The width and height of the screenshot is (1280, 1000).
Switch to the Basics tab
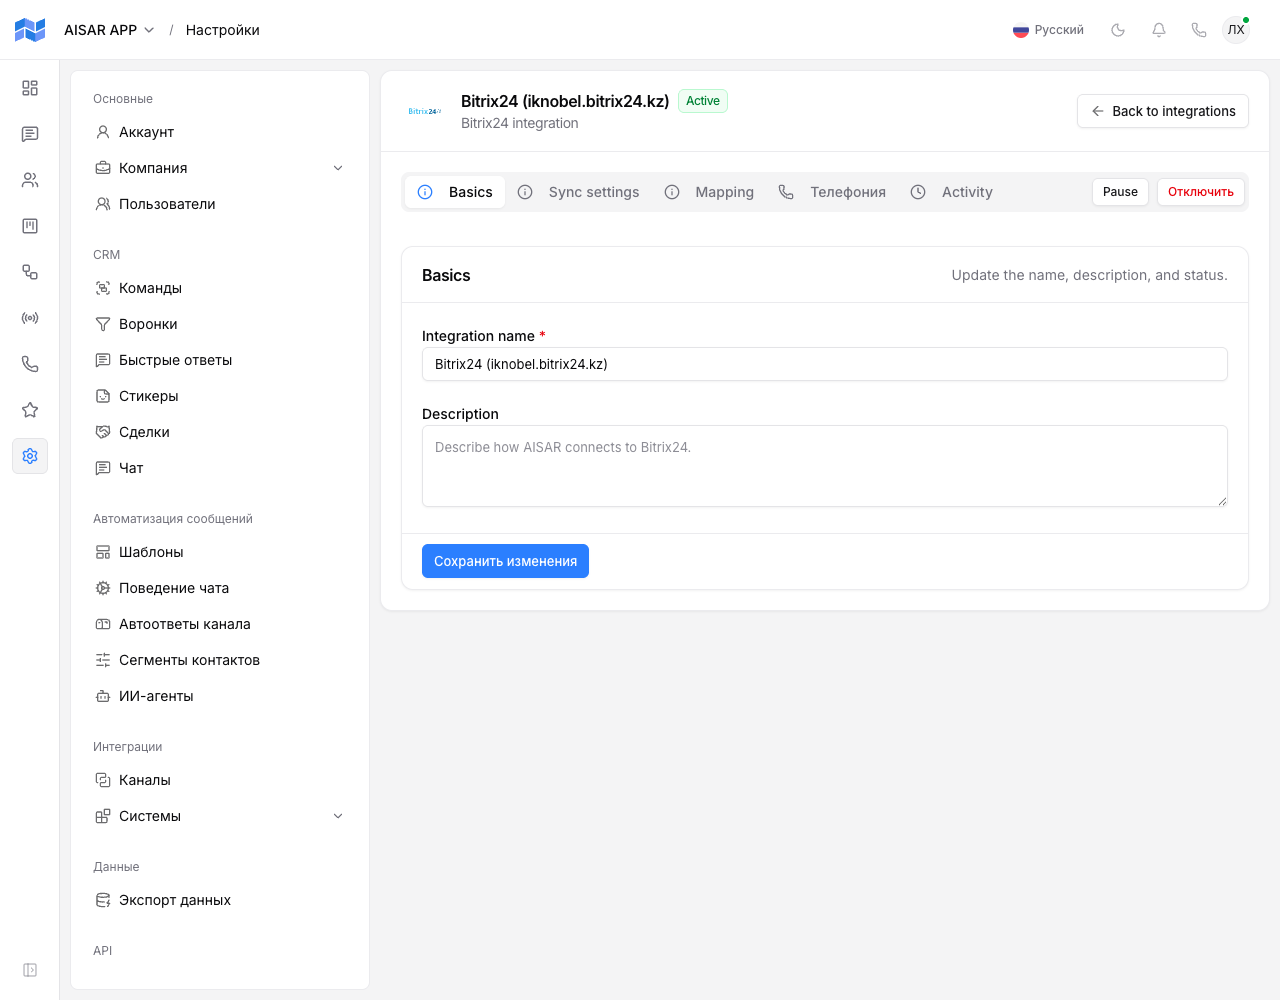pos(455,192)
